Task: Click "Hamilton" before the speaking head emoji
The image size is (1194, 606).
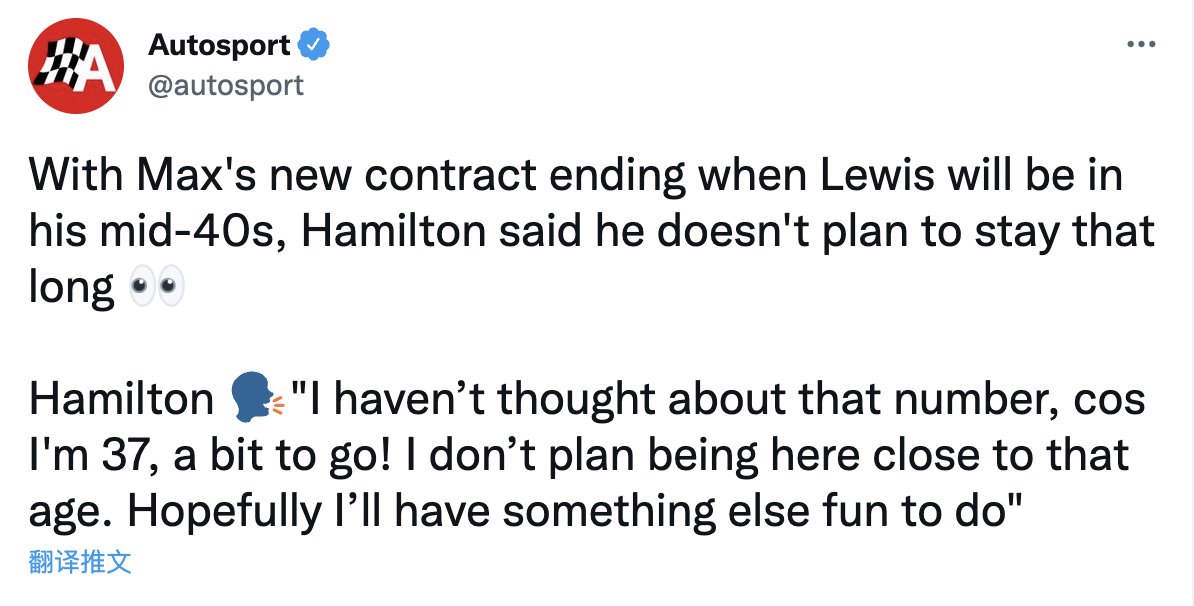Action: [x=121, y=400]
